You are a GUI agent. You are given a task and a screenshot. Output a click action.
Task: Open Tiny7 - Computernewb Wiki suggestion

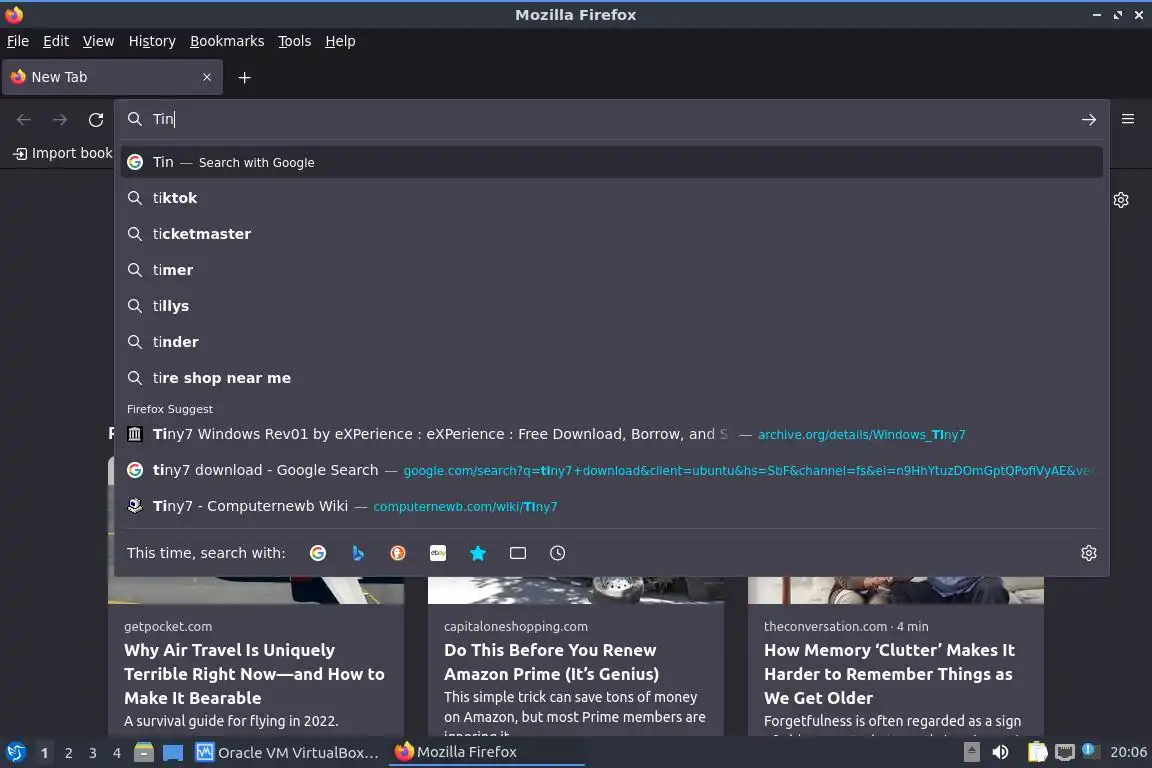(x=611, y=506)
